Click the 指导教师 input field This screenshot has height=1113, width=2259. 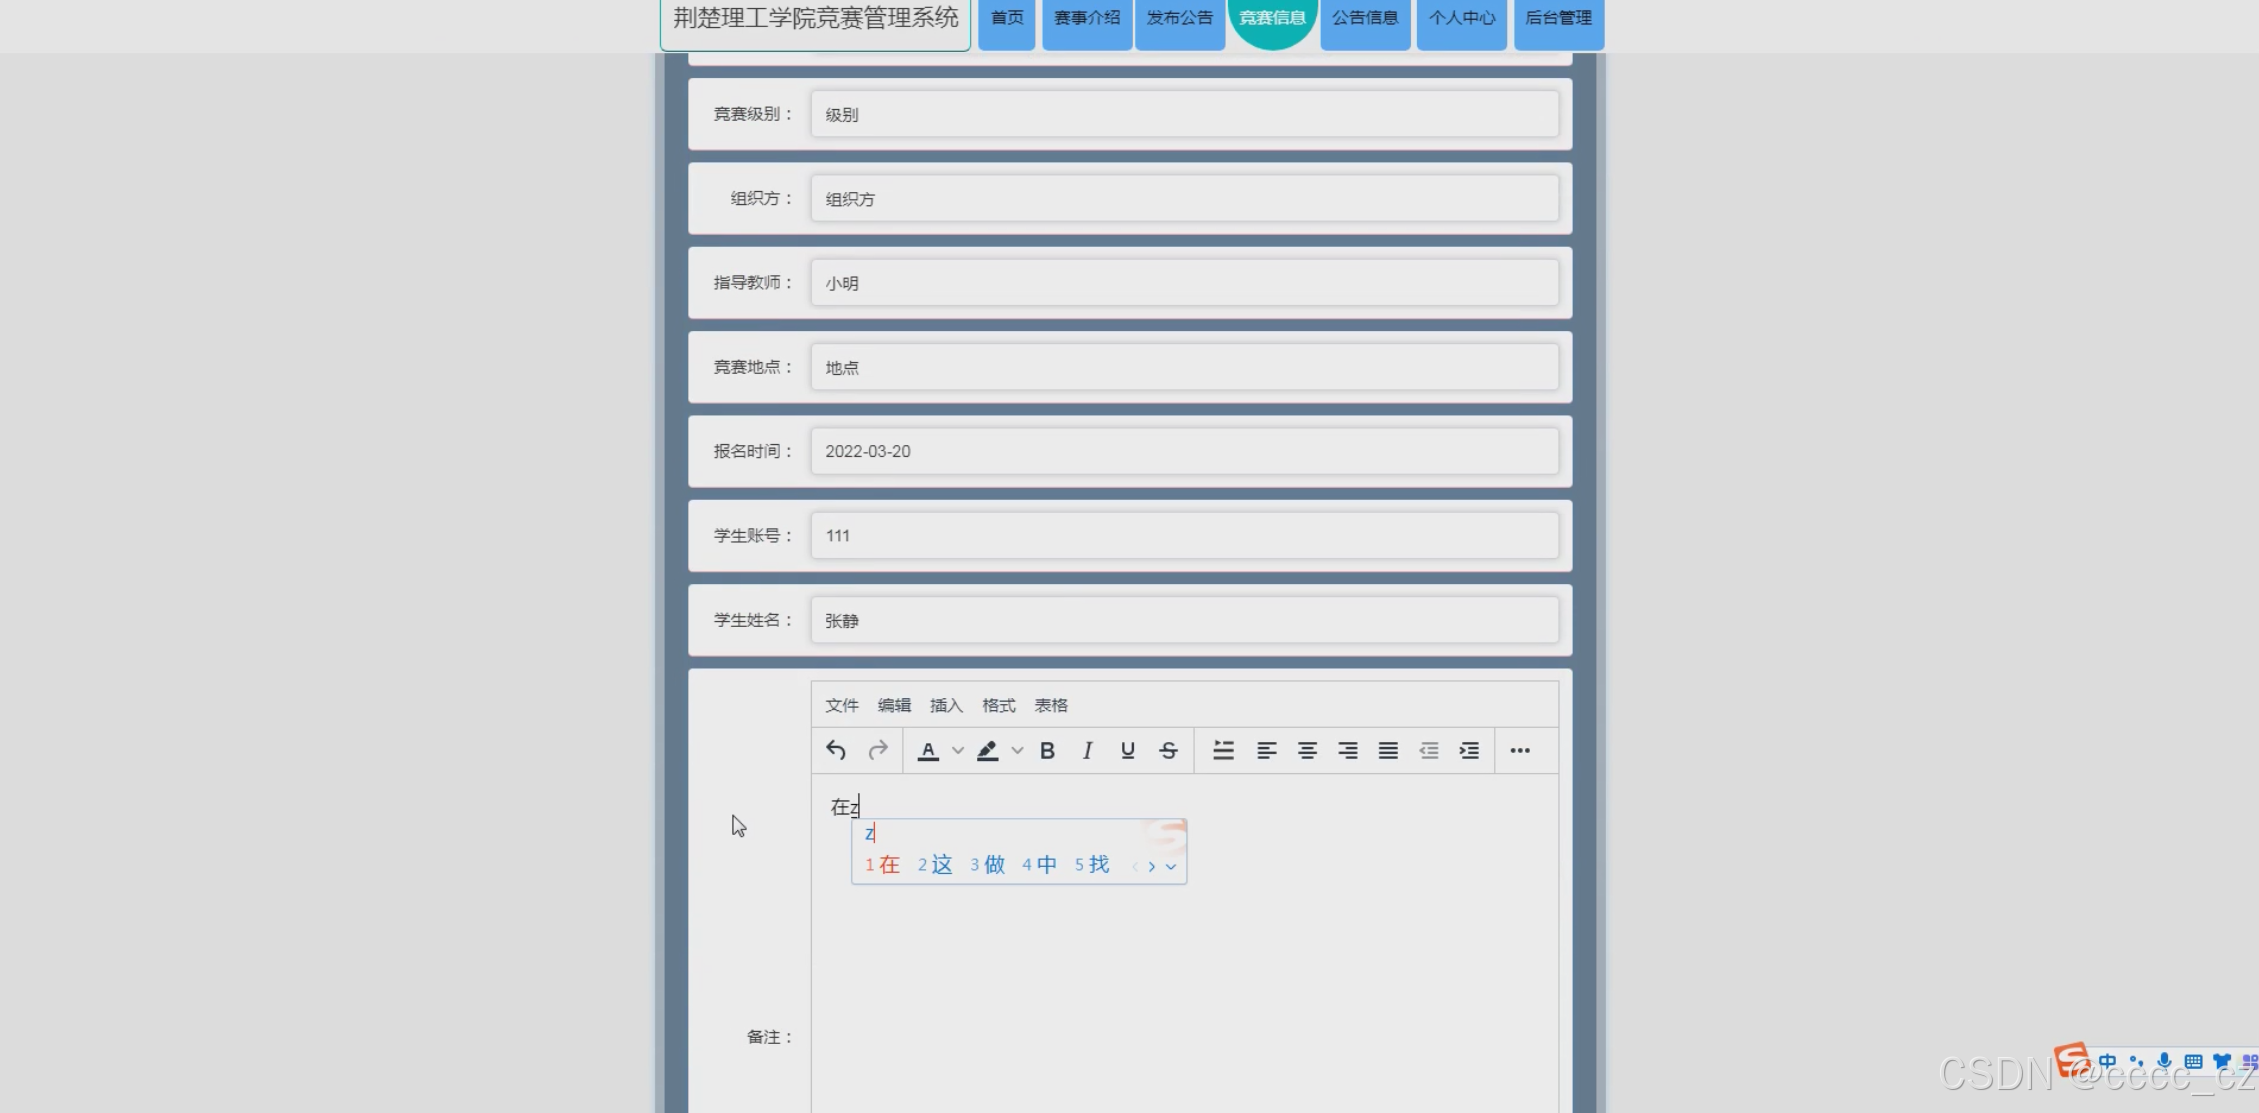coord(1184,283)
